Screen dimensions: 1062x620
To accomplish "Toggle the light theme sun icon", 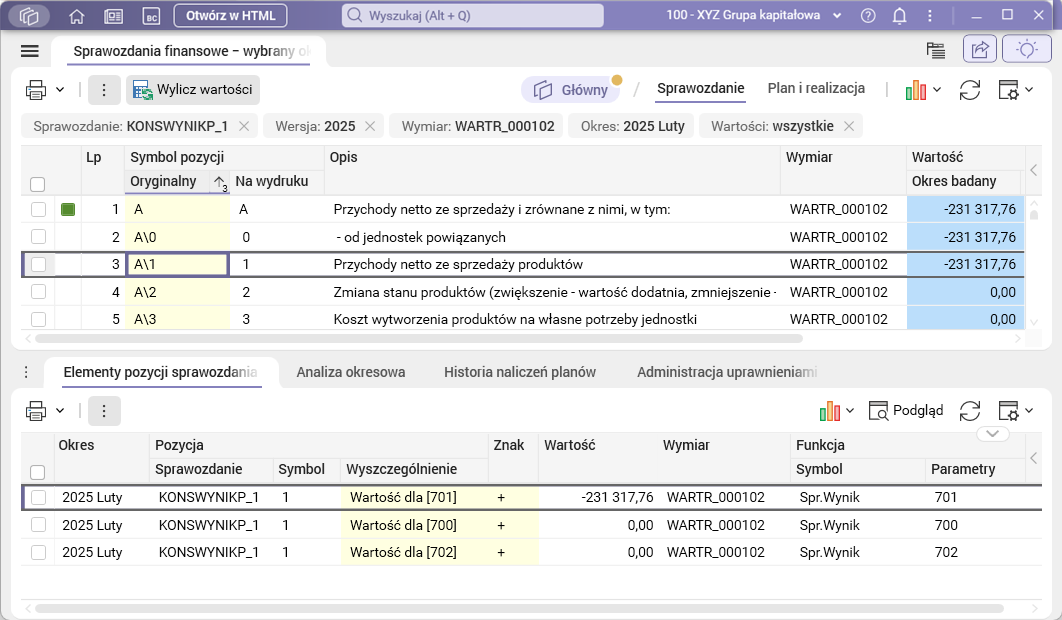I will point(1026,50).
